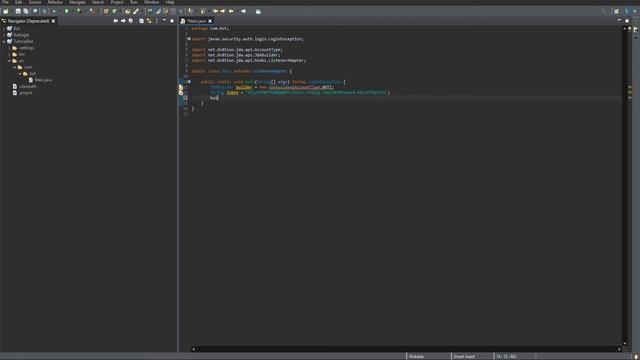This screenshot has width=640, height=360.
Task: Click the Save toolbar icon
Action: pos(18,11)
